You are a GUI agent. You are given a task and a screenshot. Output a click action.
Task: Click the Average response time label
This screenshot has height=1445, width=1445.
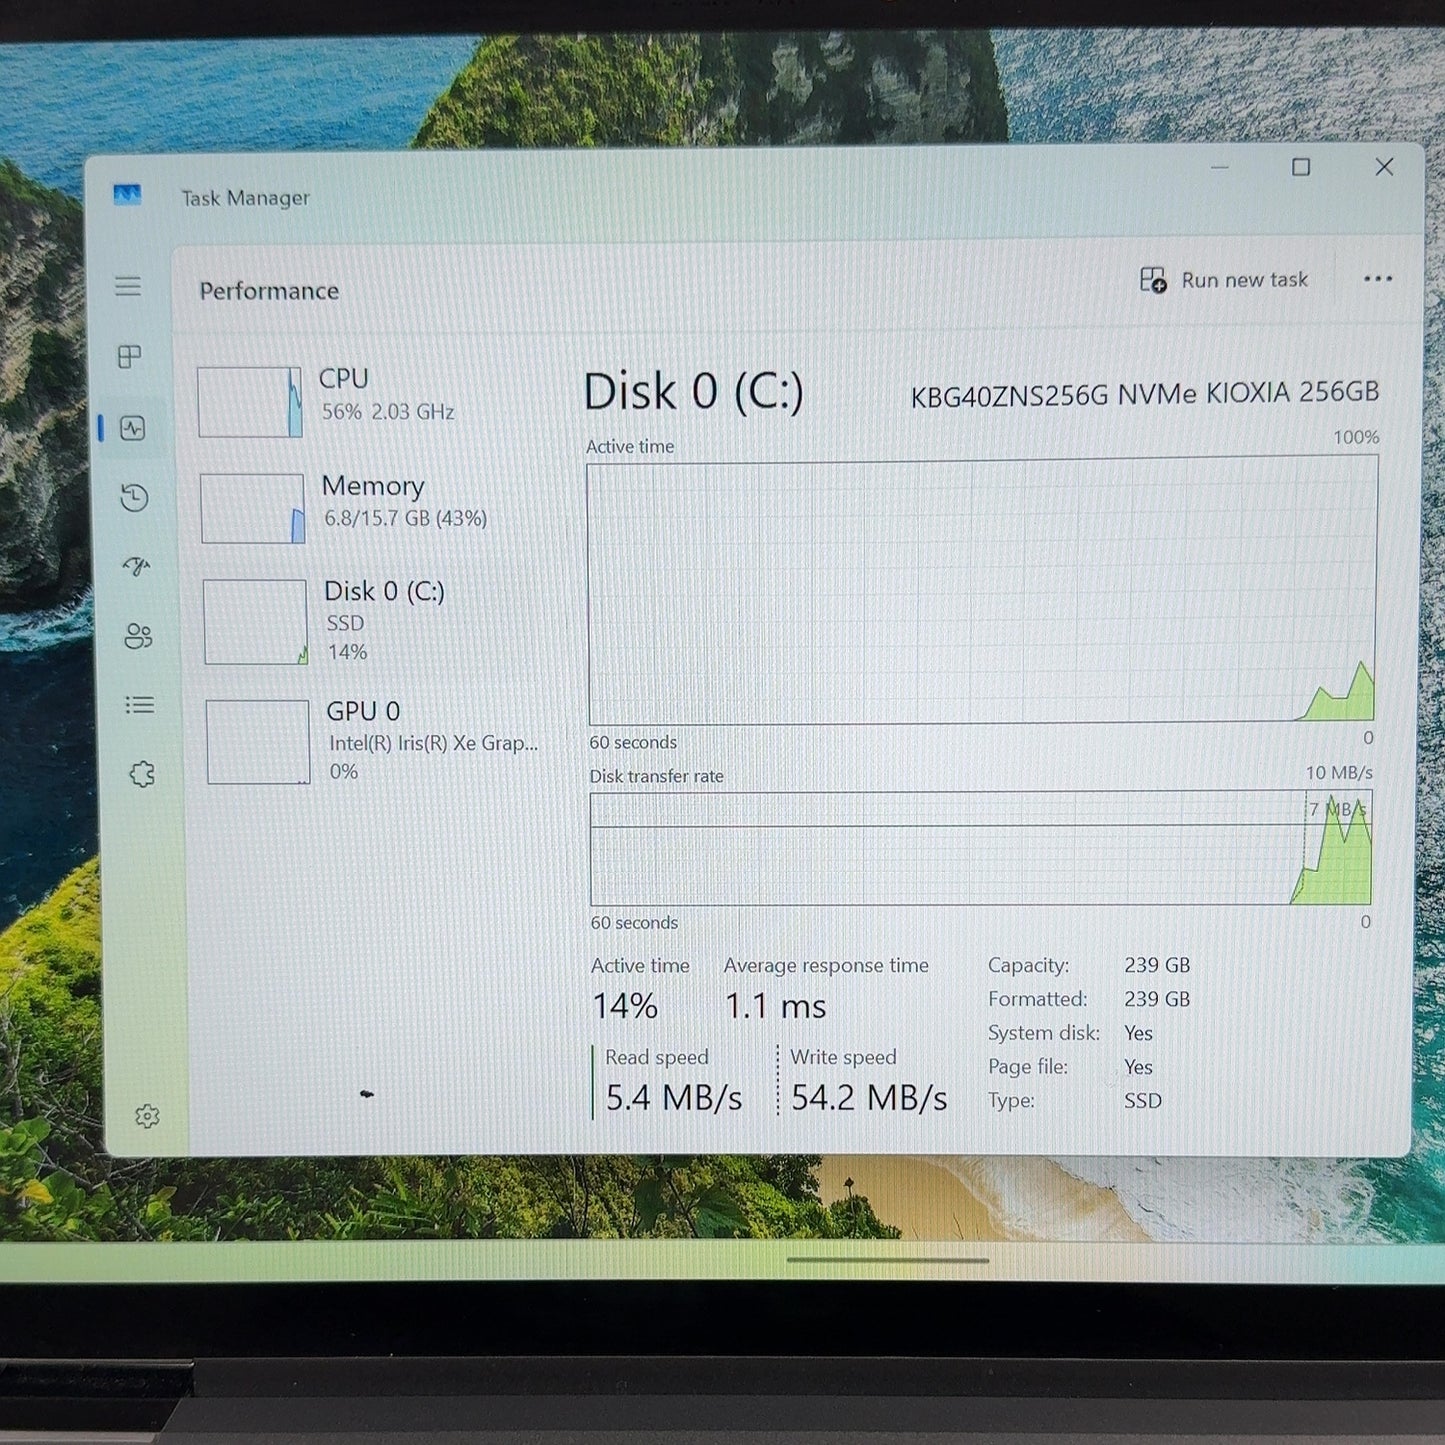point(826,966)
